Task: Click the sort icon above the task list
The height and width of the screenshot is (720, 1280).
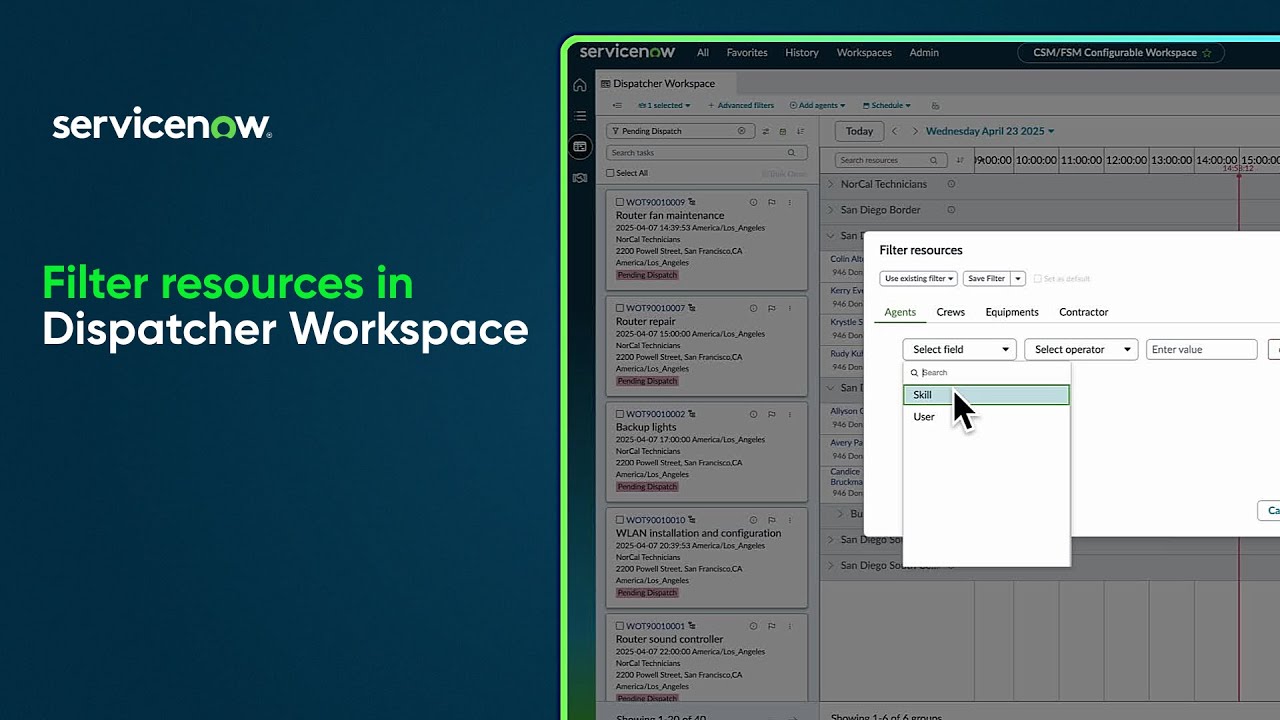Action: pos(800,131)
